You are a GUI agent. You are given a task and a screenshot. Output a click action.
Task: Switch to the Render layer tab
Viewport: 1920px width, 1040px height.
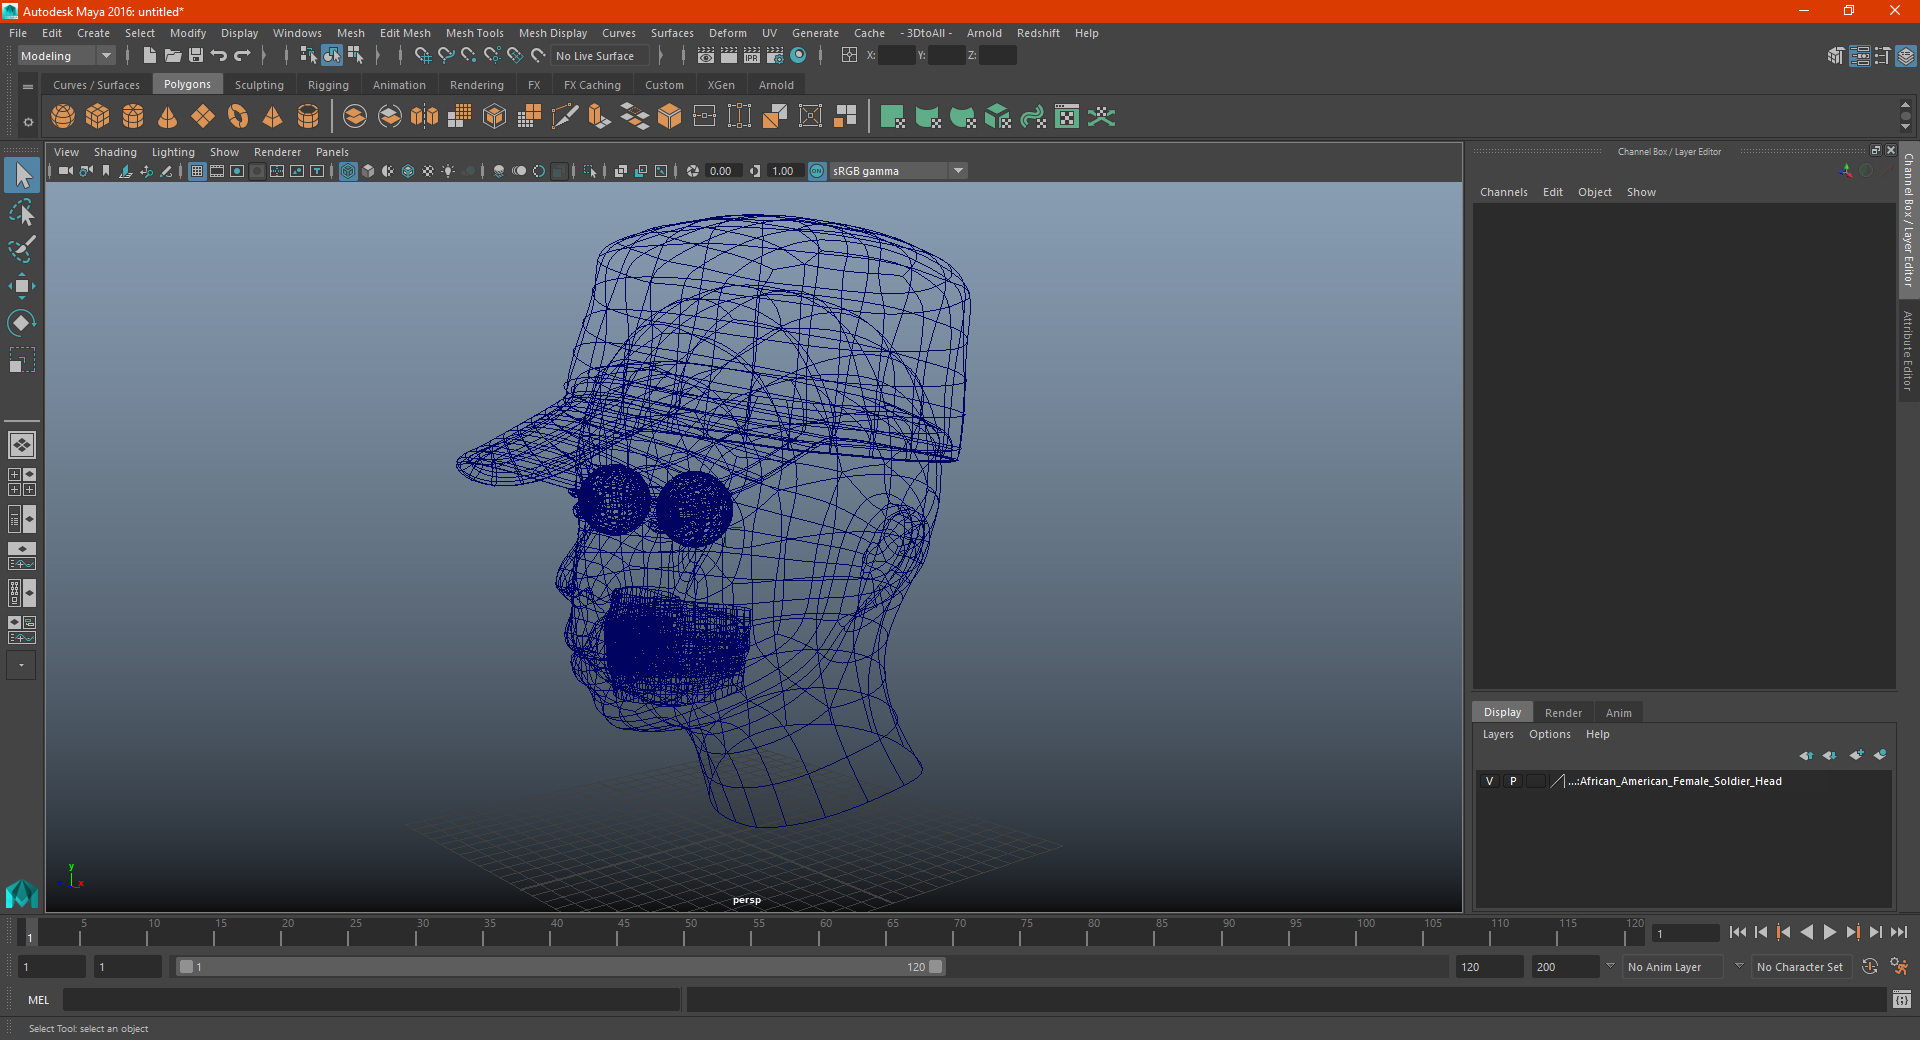coord(1563,713)
